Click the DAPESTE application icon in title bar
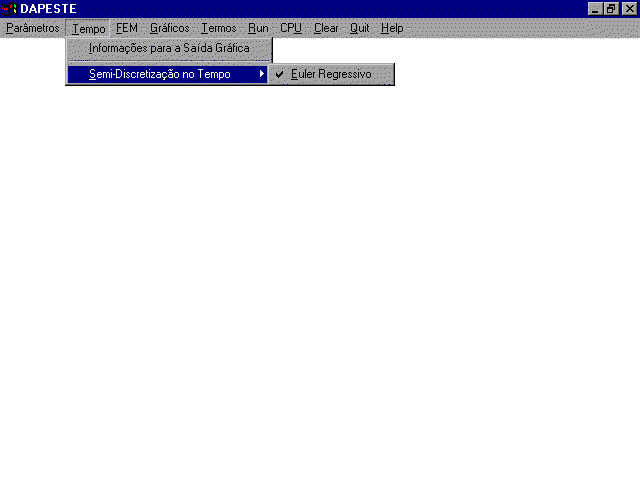Image resolution: width=640 pixels, height=480 pixels. point(10,9)
